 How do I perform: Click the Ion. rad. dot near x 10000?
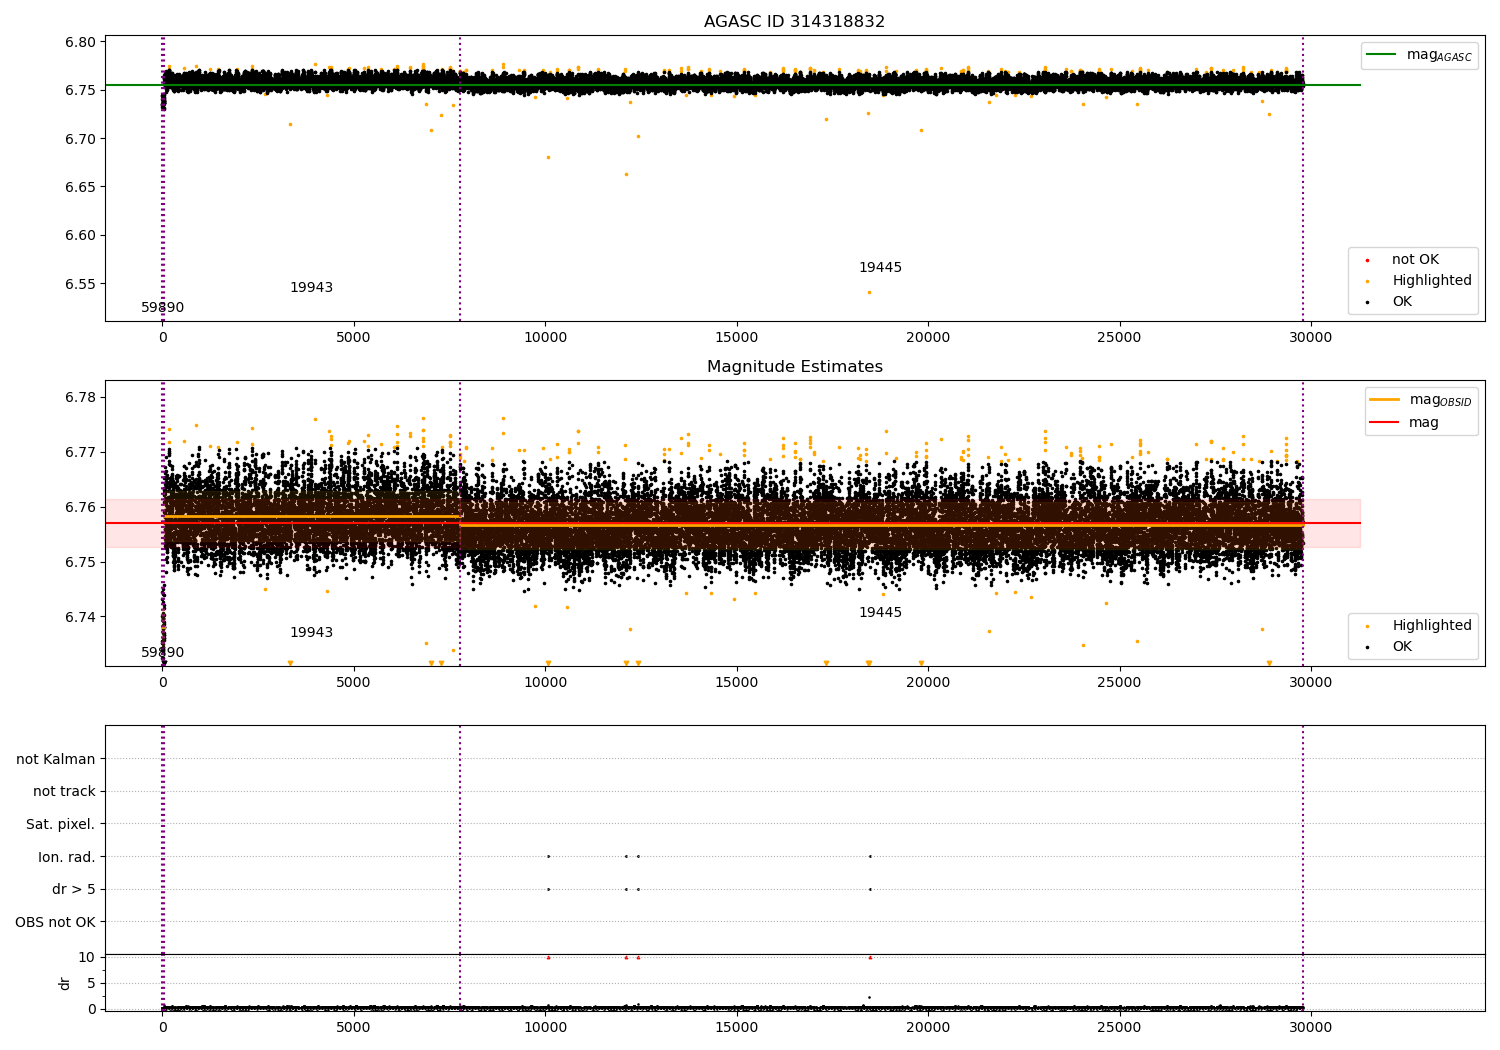coord(548,856)
